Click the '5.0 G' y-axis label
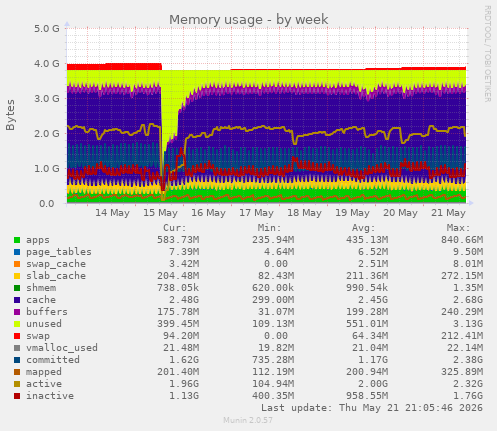This screenshot has width=497, height=431. point(47,28)
